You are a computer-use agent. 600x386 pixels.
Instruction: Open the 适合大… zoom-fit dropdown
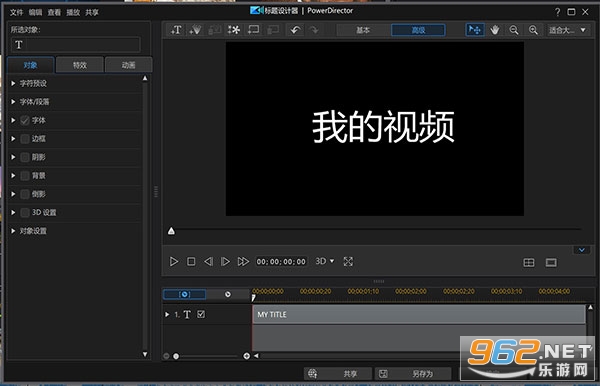click(568, 30)
